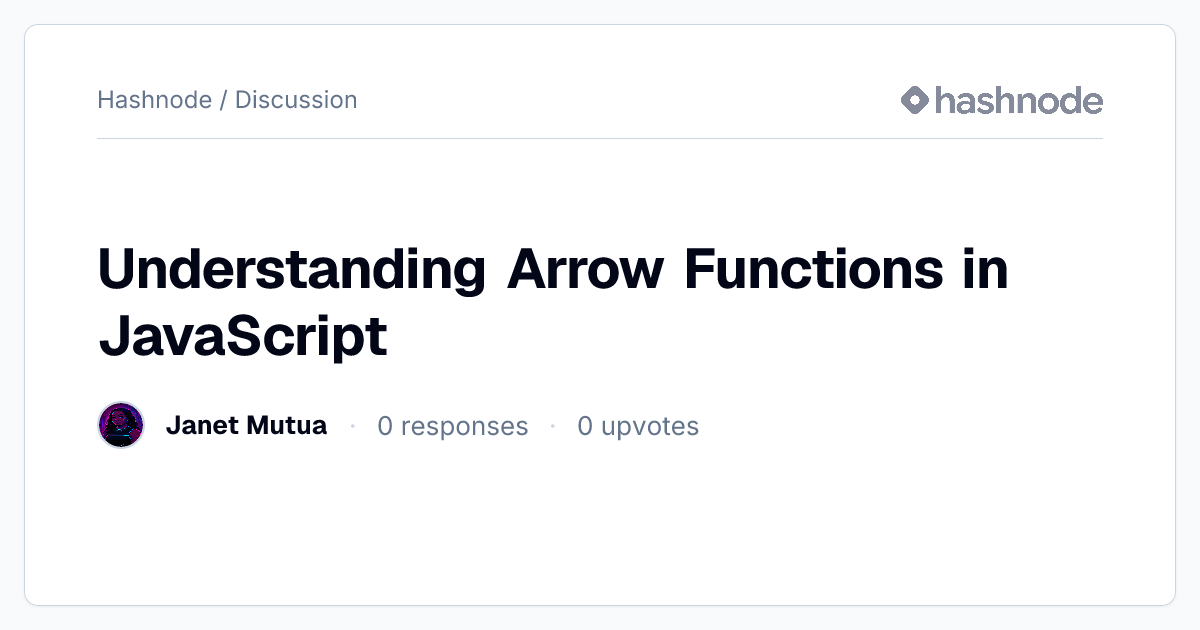Click the Hashnode diamond logo icon
The width and height of the screenshot is (1200, 630).
click(x=915, y=100)
